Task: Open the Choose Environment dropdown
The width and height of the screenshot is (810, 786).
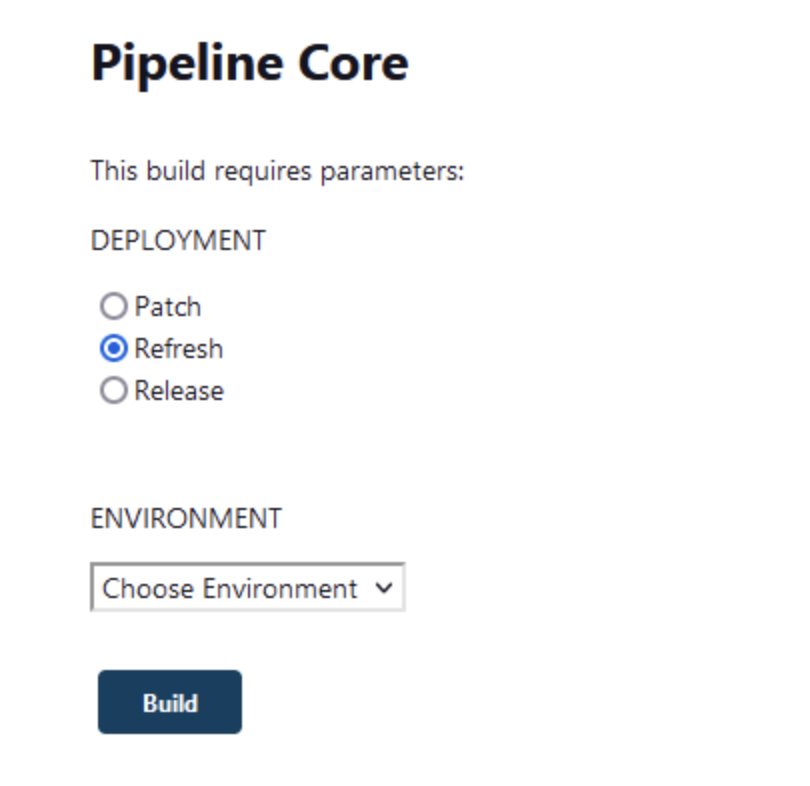Action: click(x=248, y=587)
